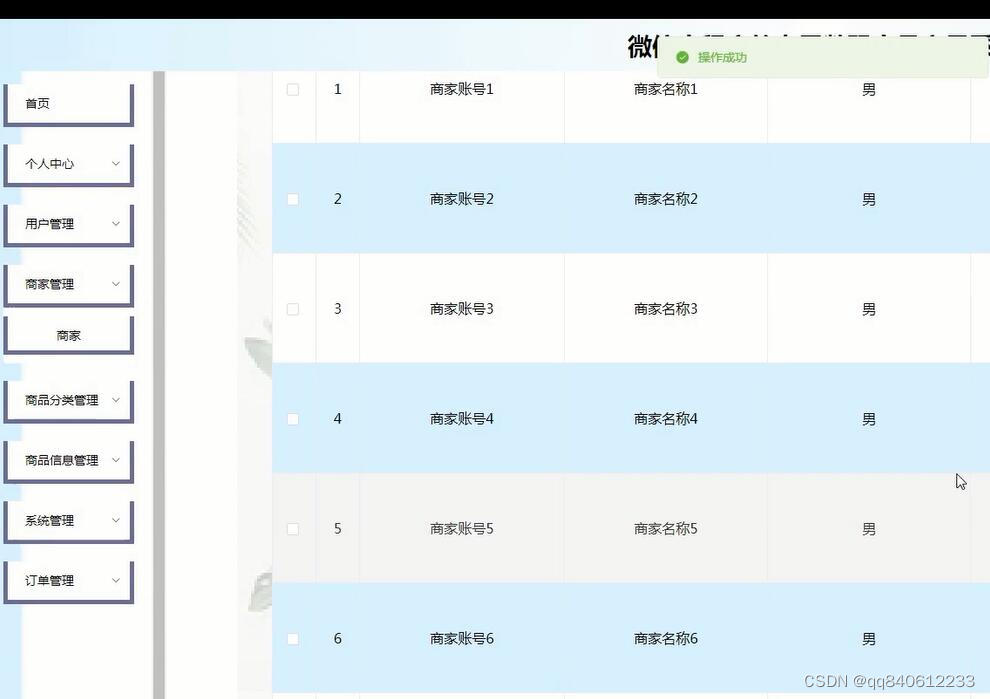
Task: Open the 商家 submenu item
Action: tap(69, 335)
